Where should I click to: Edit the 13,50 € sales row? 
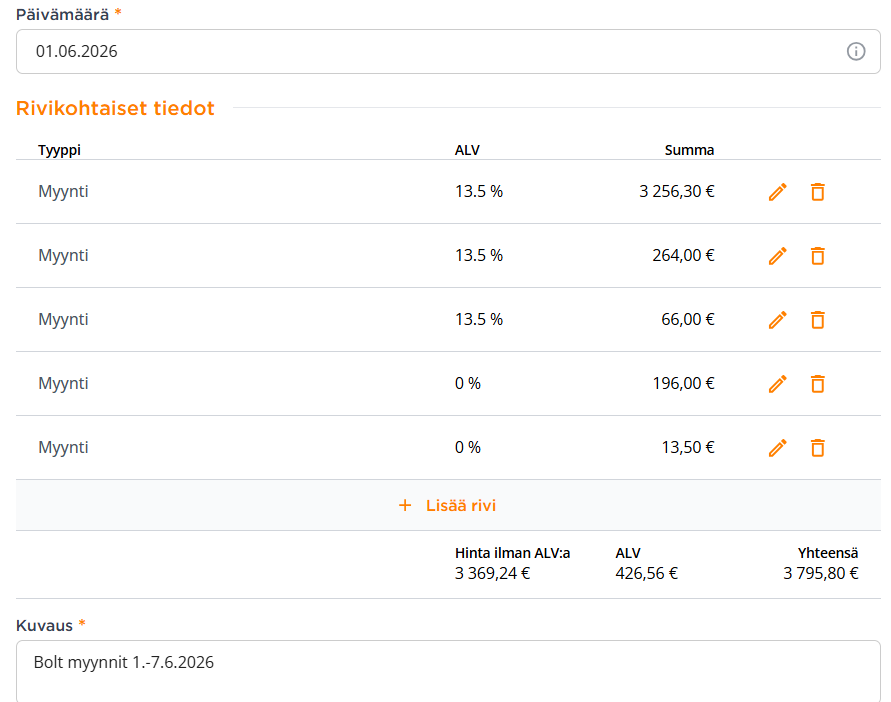pos(777,448)
